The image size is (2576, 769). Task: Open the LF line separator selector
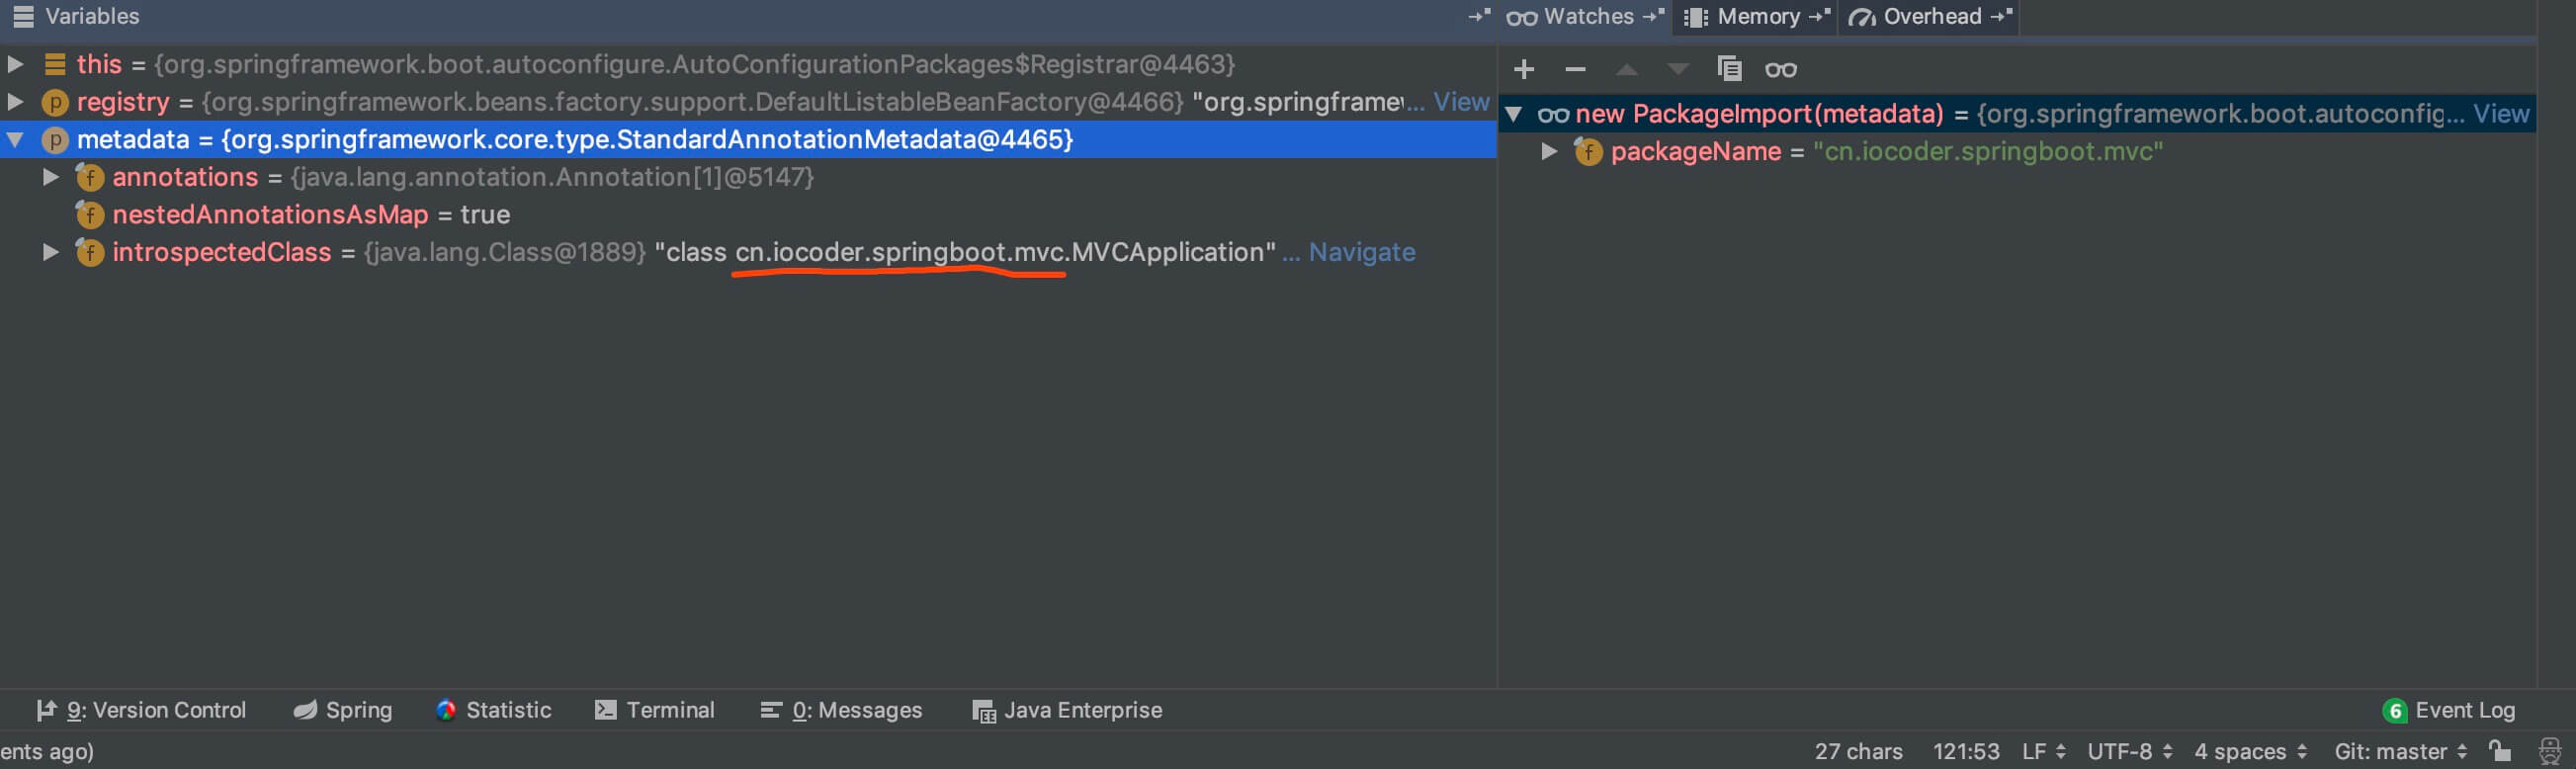point(2044,751)
